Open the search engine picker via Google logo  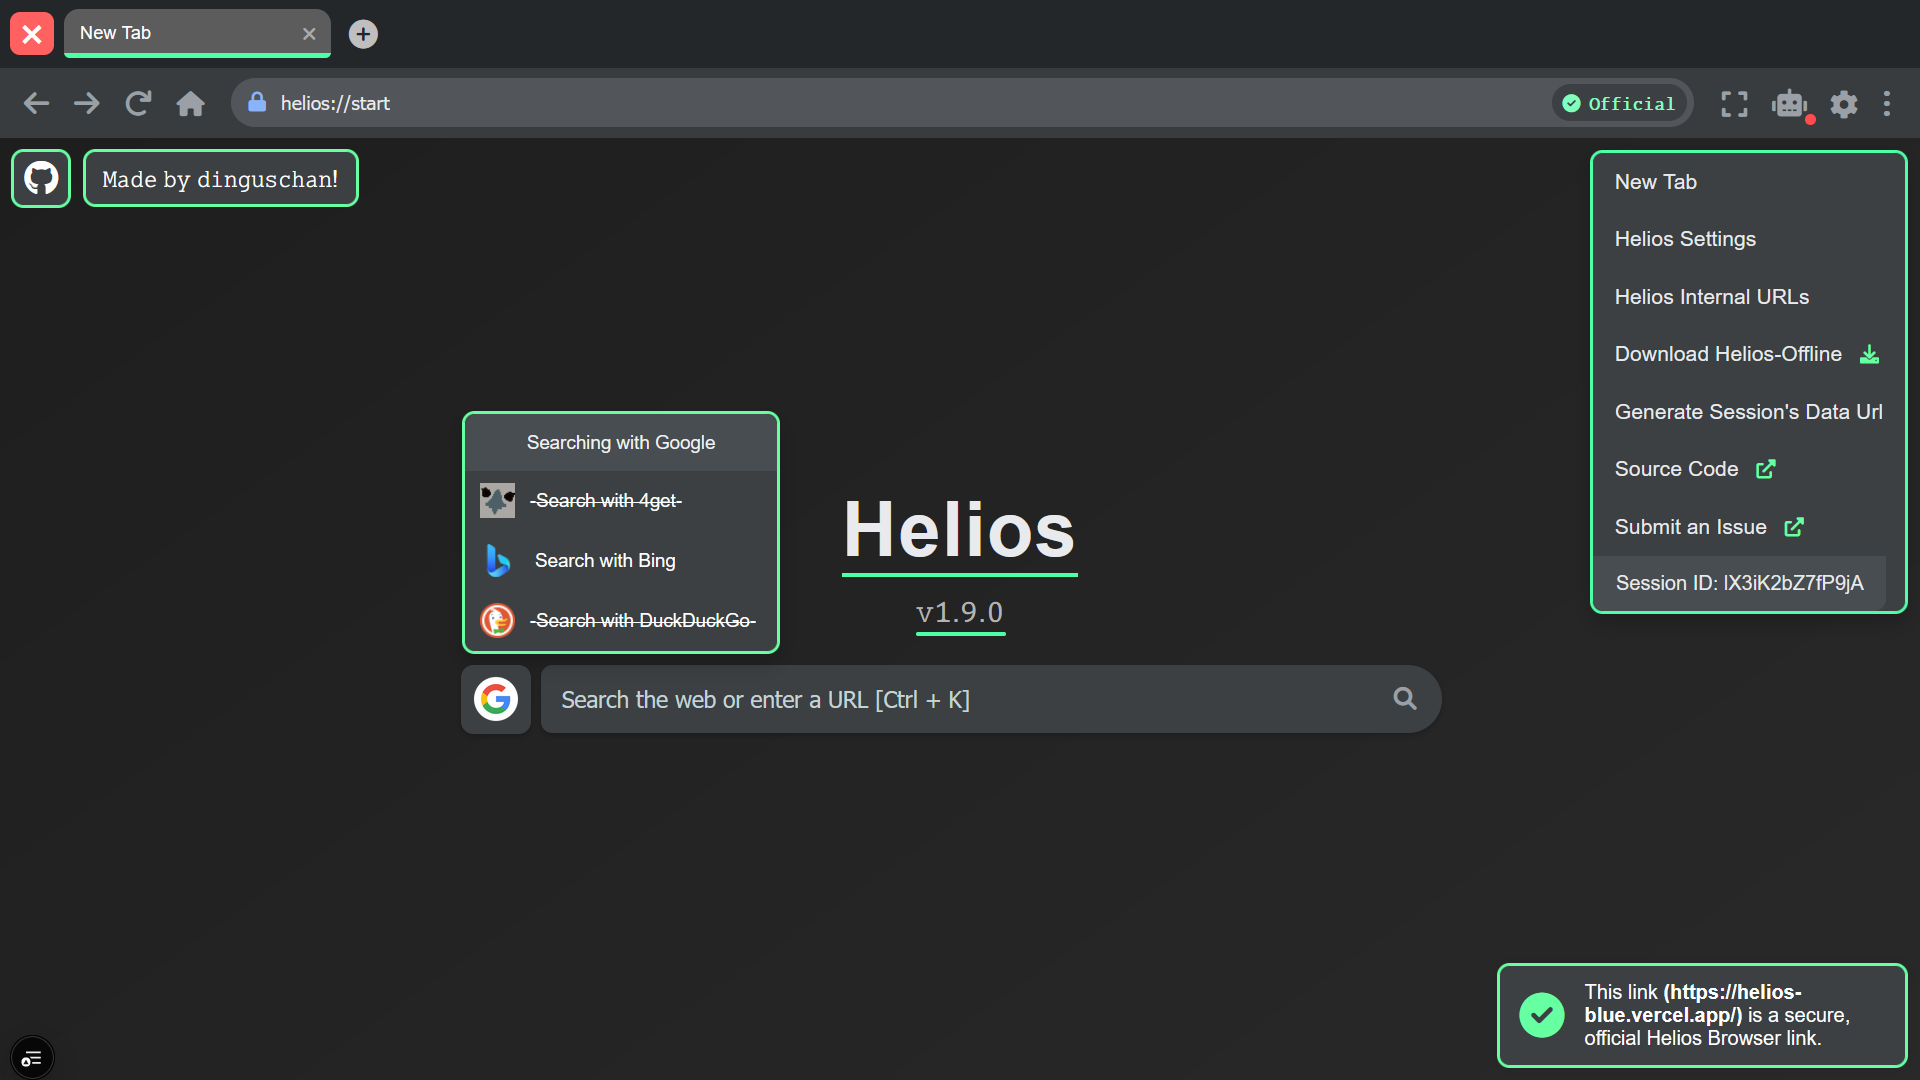(495, 699)
